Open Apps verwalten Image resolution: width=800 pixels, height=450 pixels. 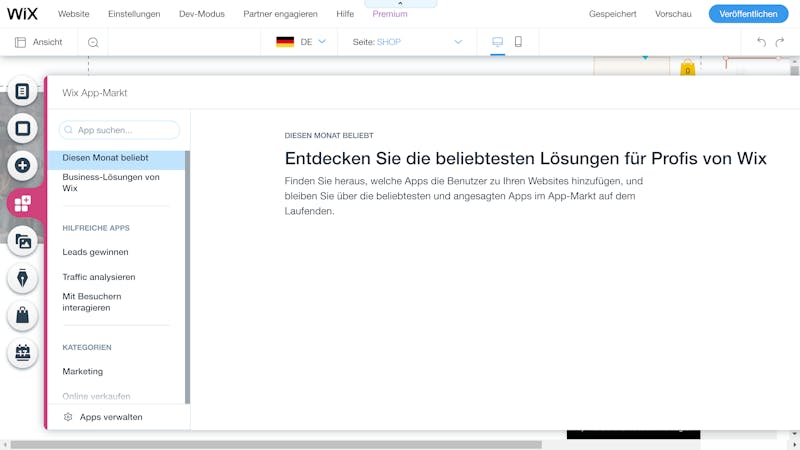click(111, 417)
